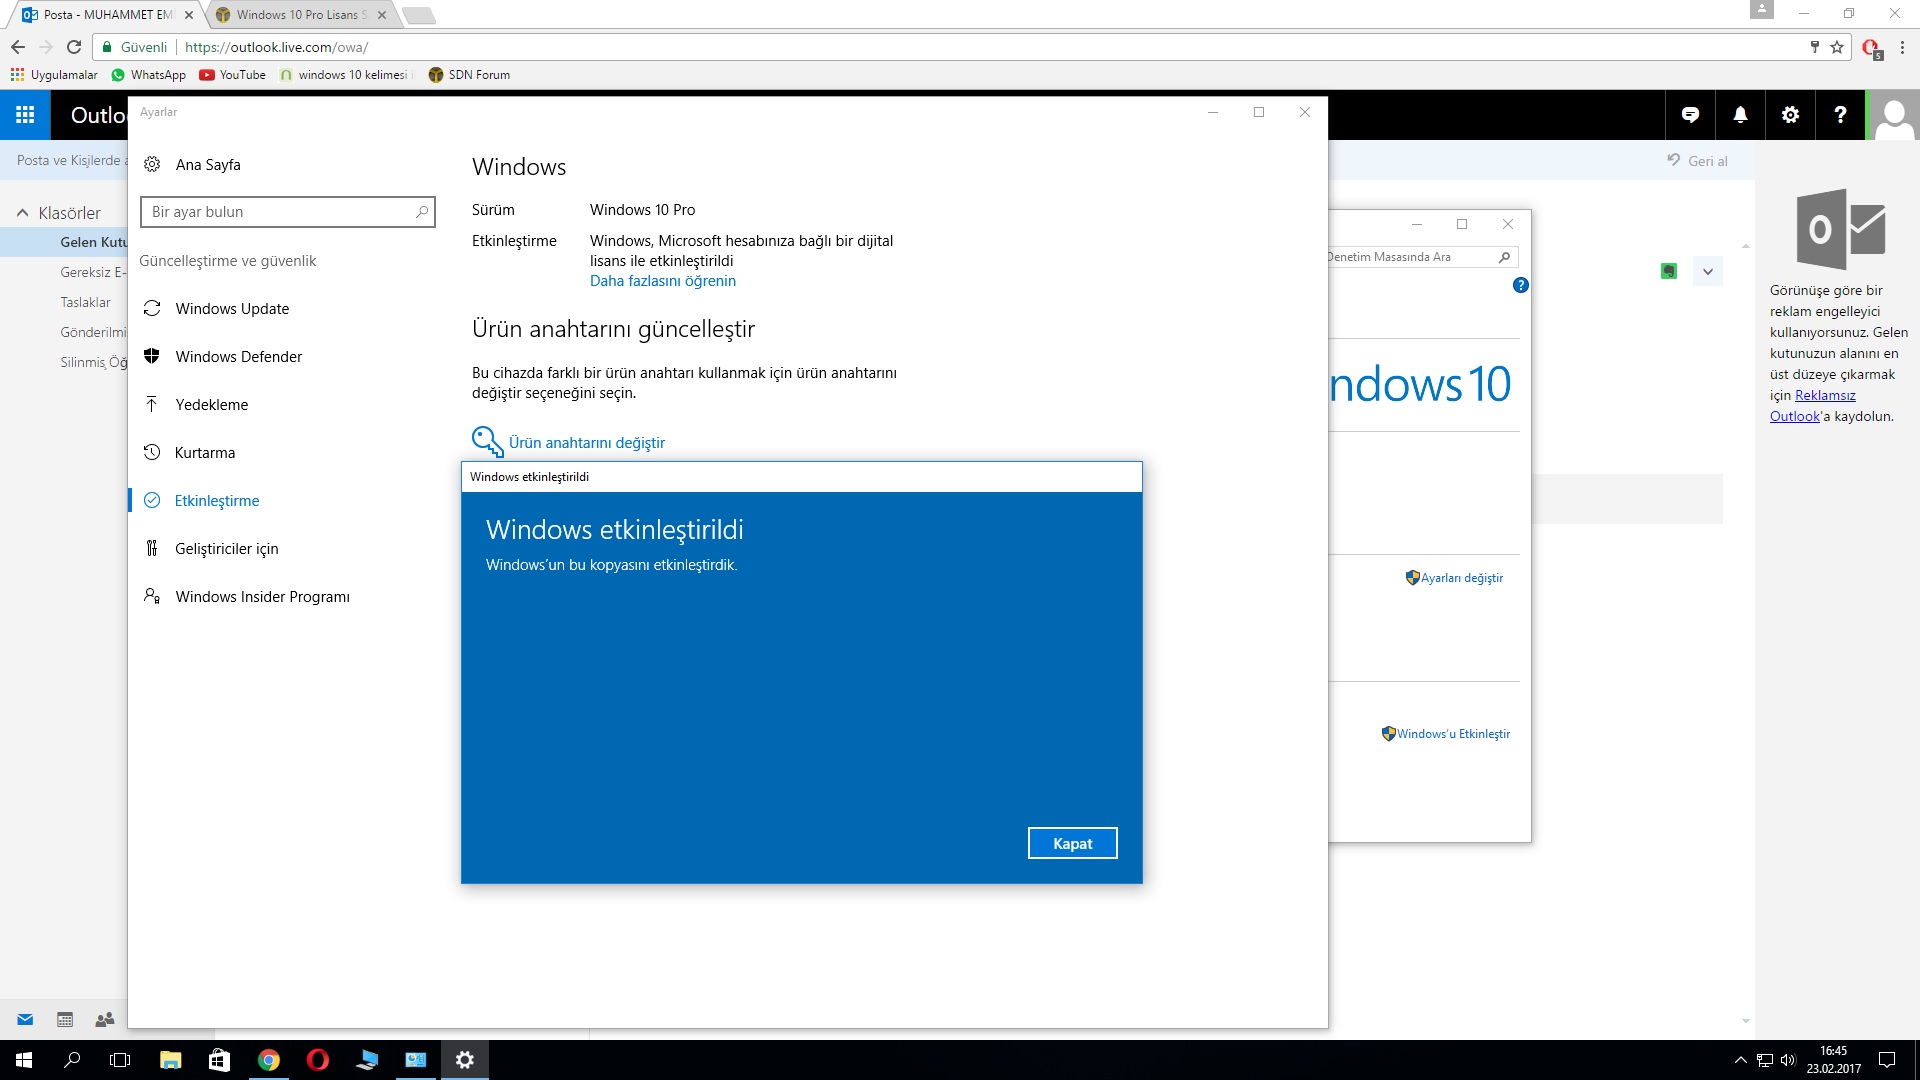Screen dimensions: 1920x1080
Task: Go to Ana Sayfa in Settings
Action: pyautogui.click(x=208, y=165)
